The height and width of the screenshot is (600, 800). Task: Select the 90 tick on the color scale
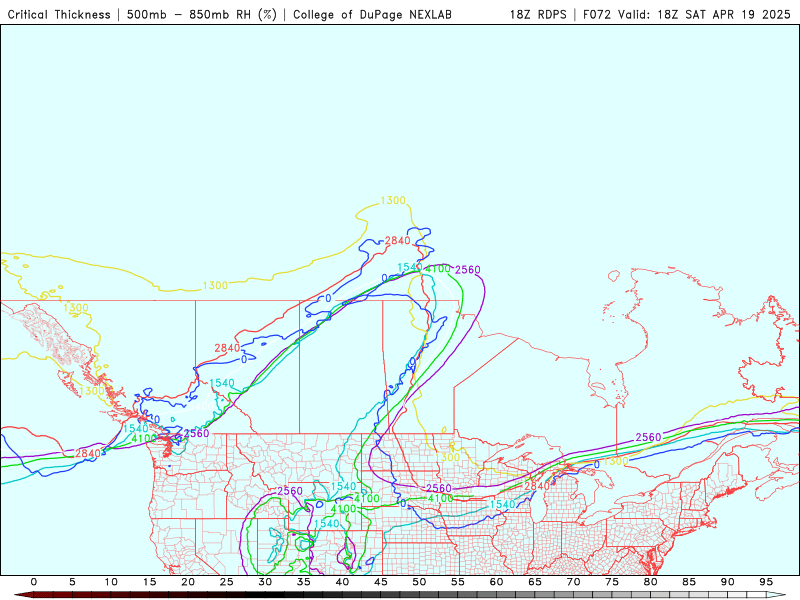pos(728,582)
